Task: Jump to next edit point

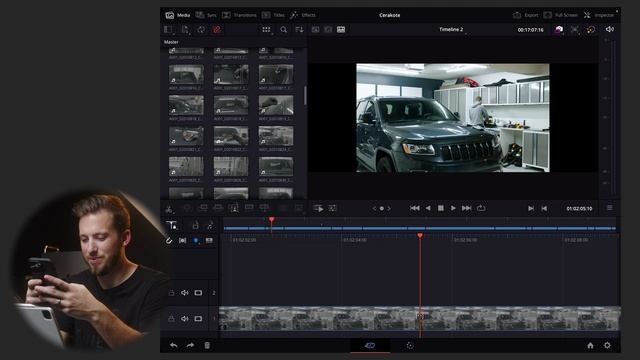Action: pyautogui.click(x=531, y=209)
